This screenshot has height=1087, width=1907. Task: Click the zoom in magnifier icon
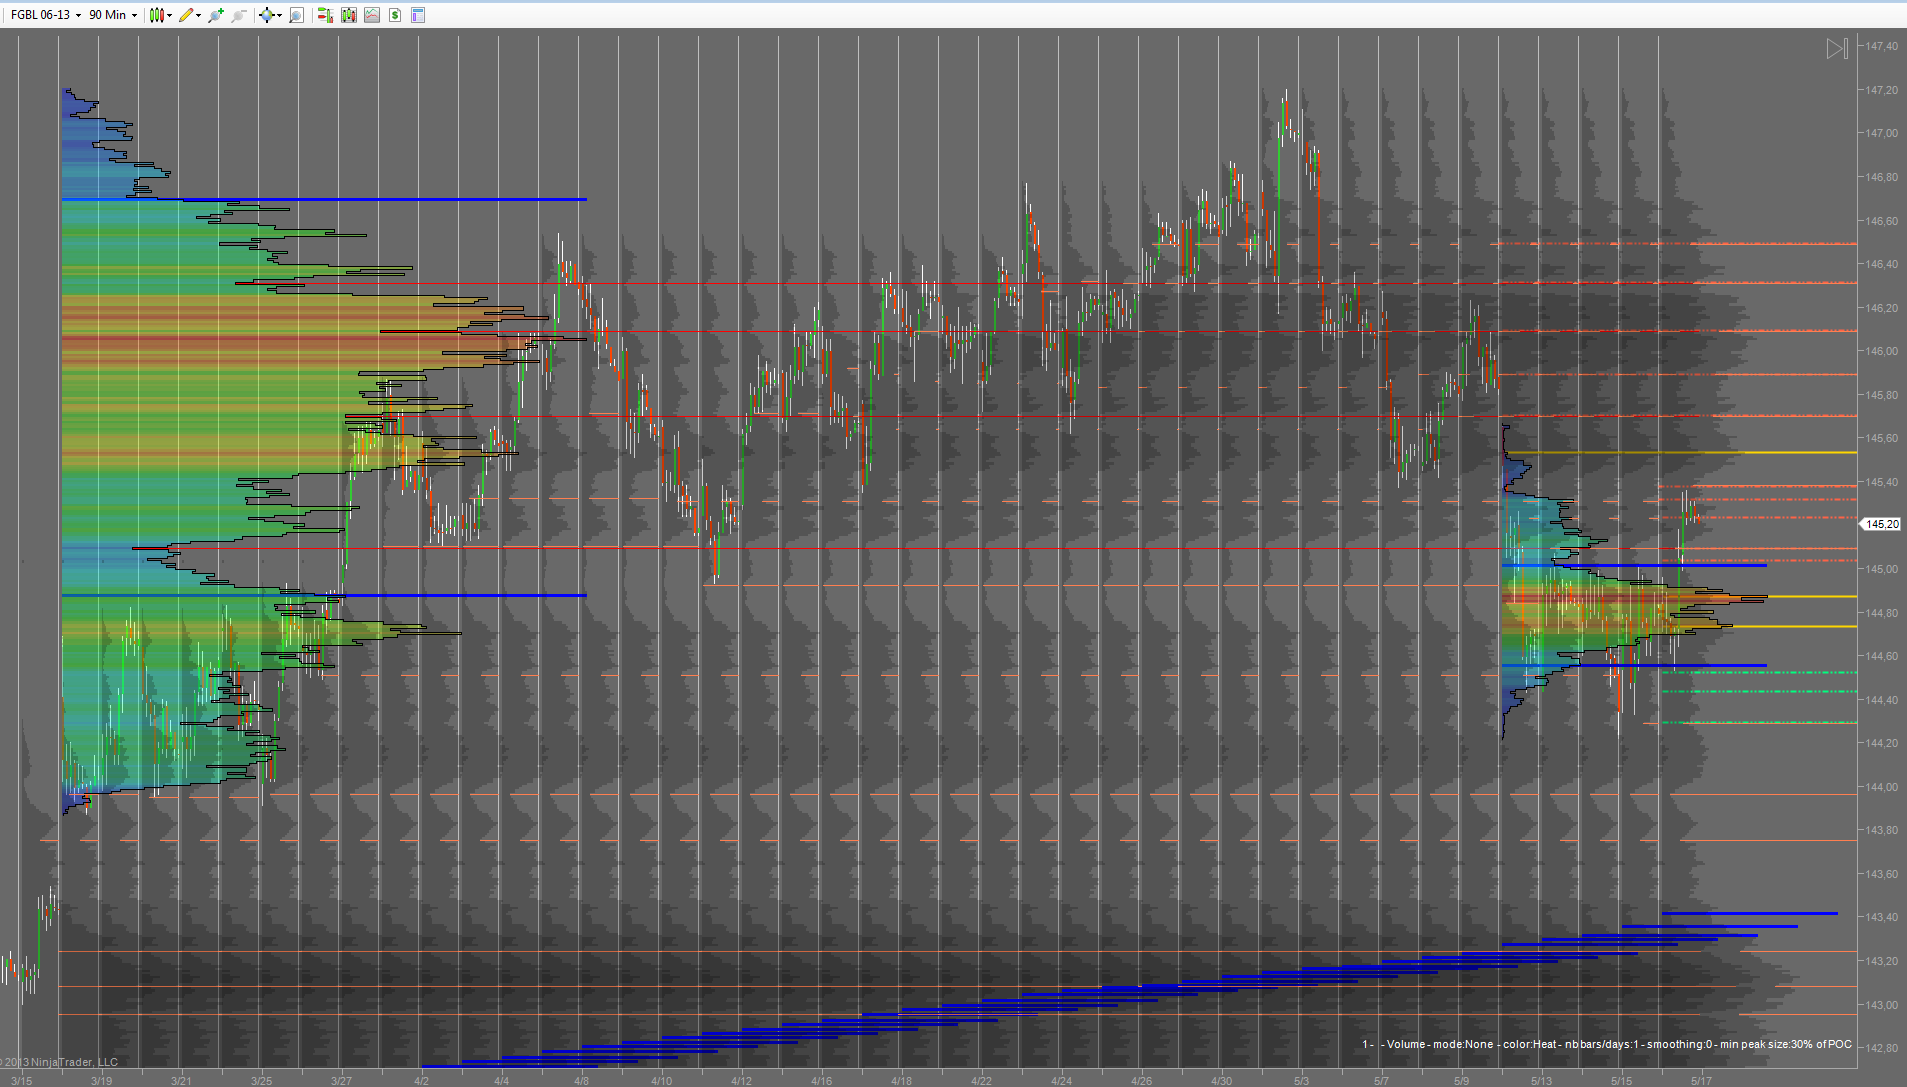(216, 15)
